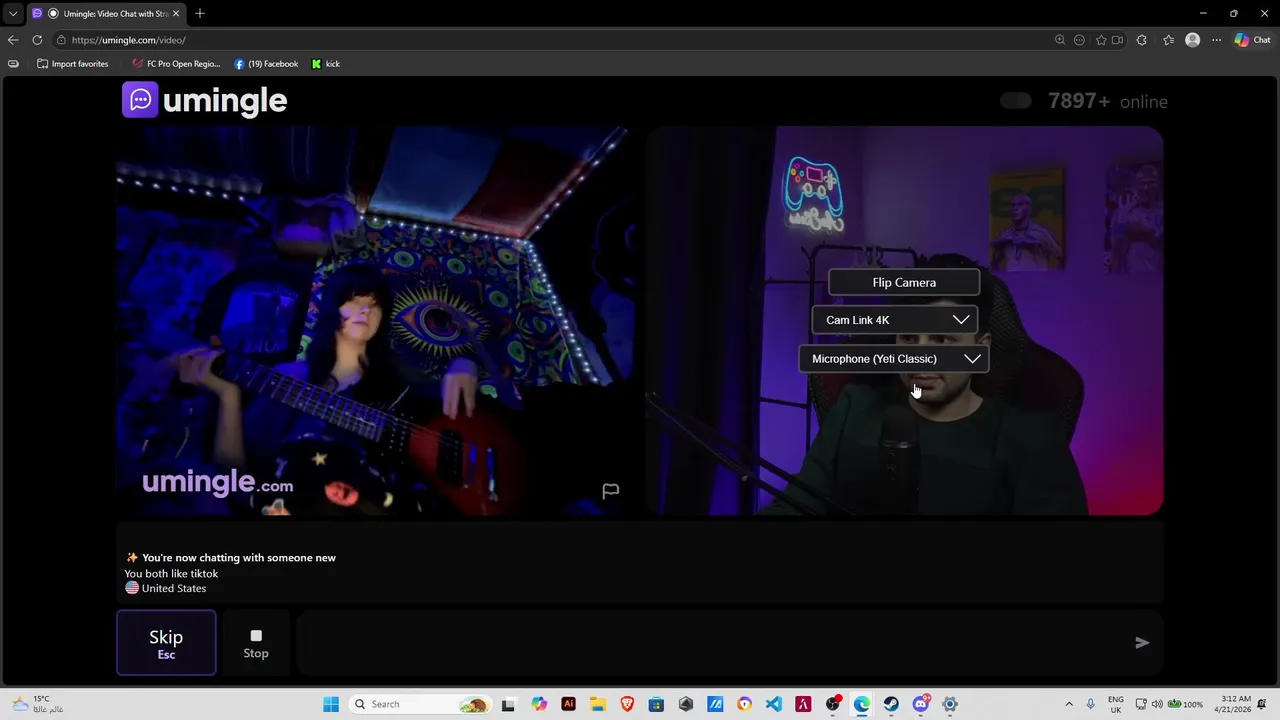
Task: Click the Flip Camera button
Action: coord(904,283)
